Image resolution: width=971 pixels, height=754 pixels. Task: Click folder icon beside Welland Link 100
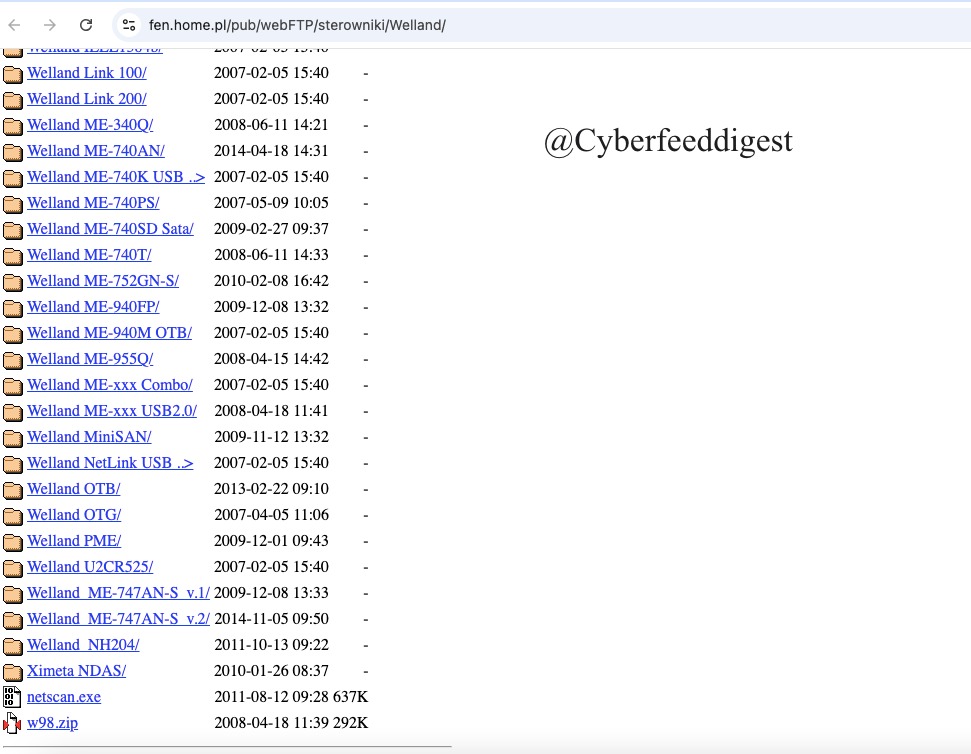(x=12, y=74)
